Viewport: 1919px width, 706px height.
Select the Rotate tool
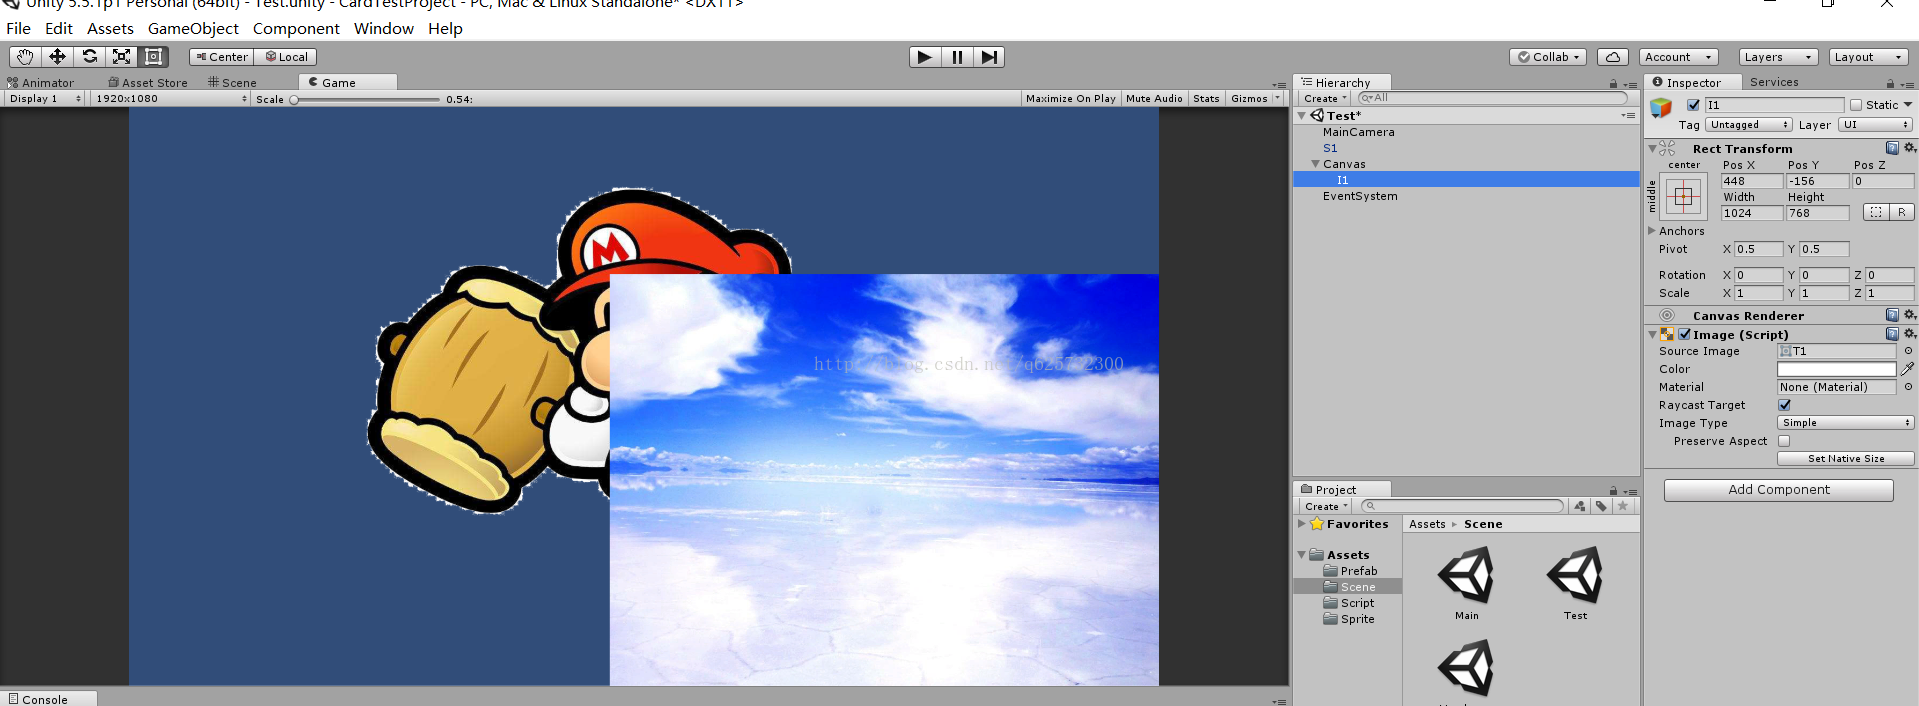coord(89,57)
